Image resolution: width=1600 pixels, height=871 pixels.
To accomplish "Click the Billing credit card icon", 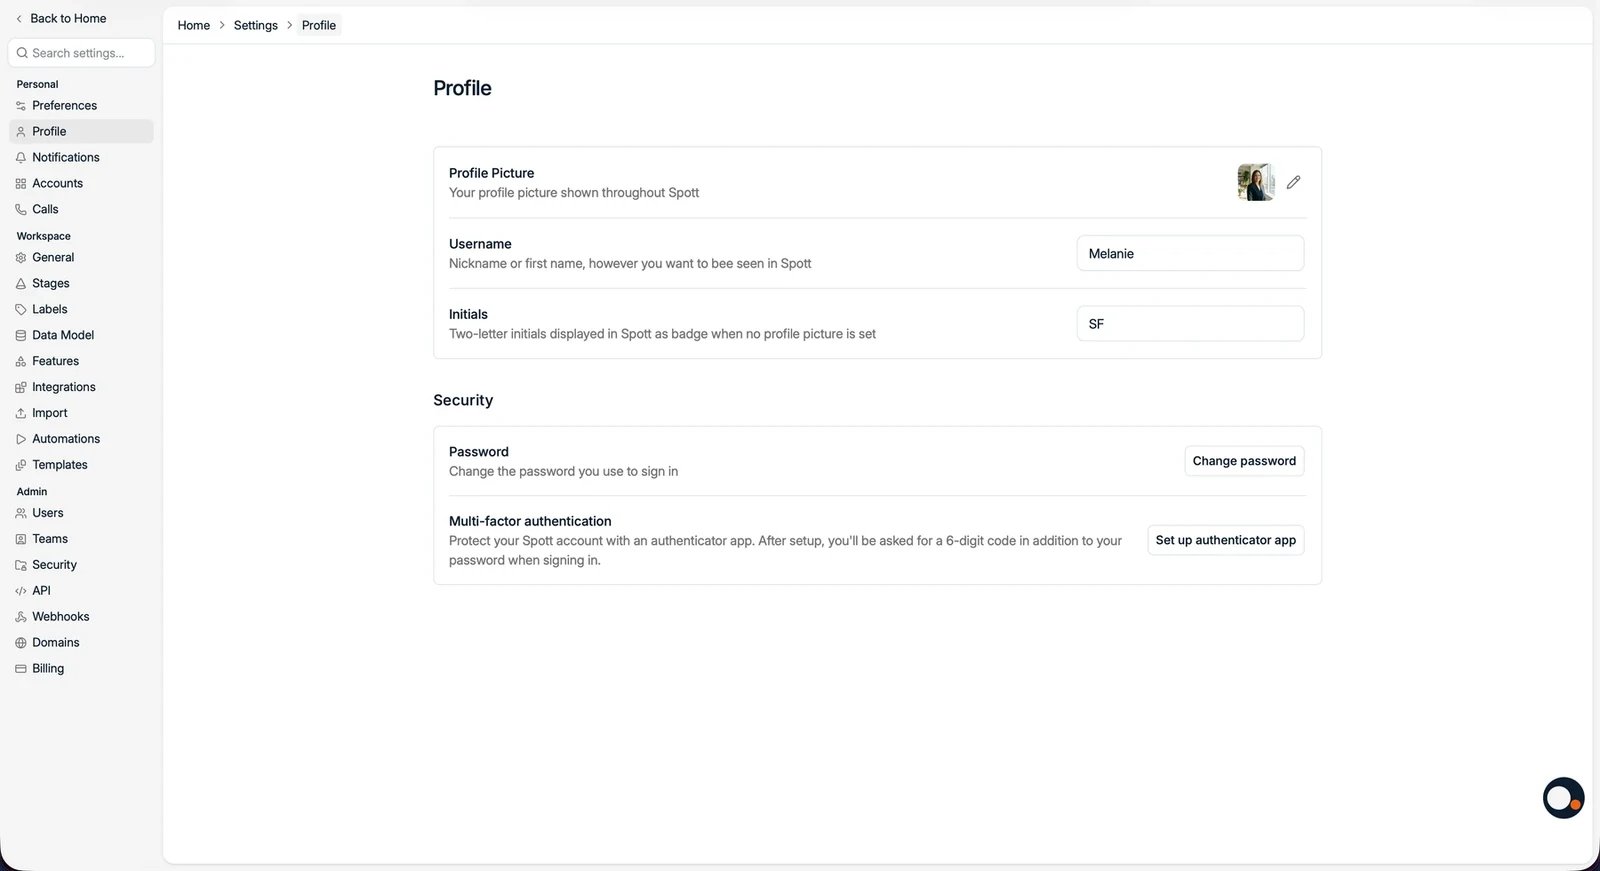I will tap(21, 670).
